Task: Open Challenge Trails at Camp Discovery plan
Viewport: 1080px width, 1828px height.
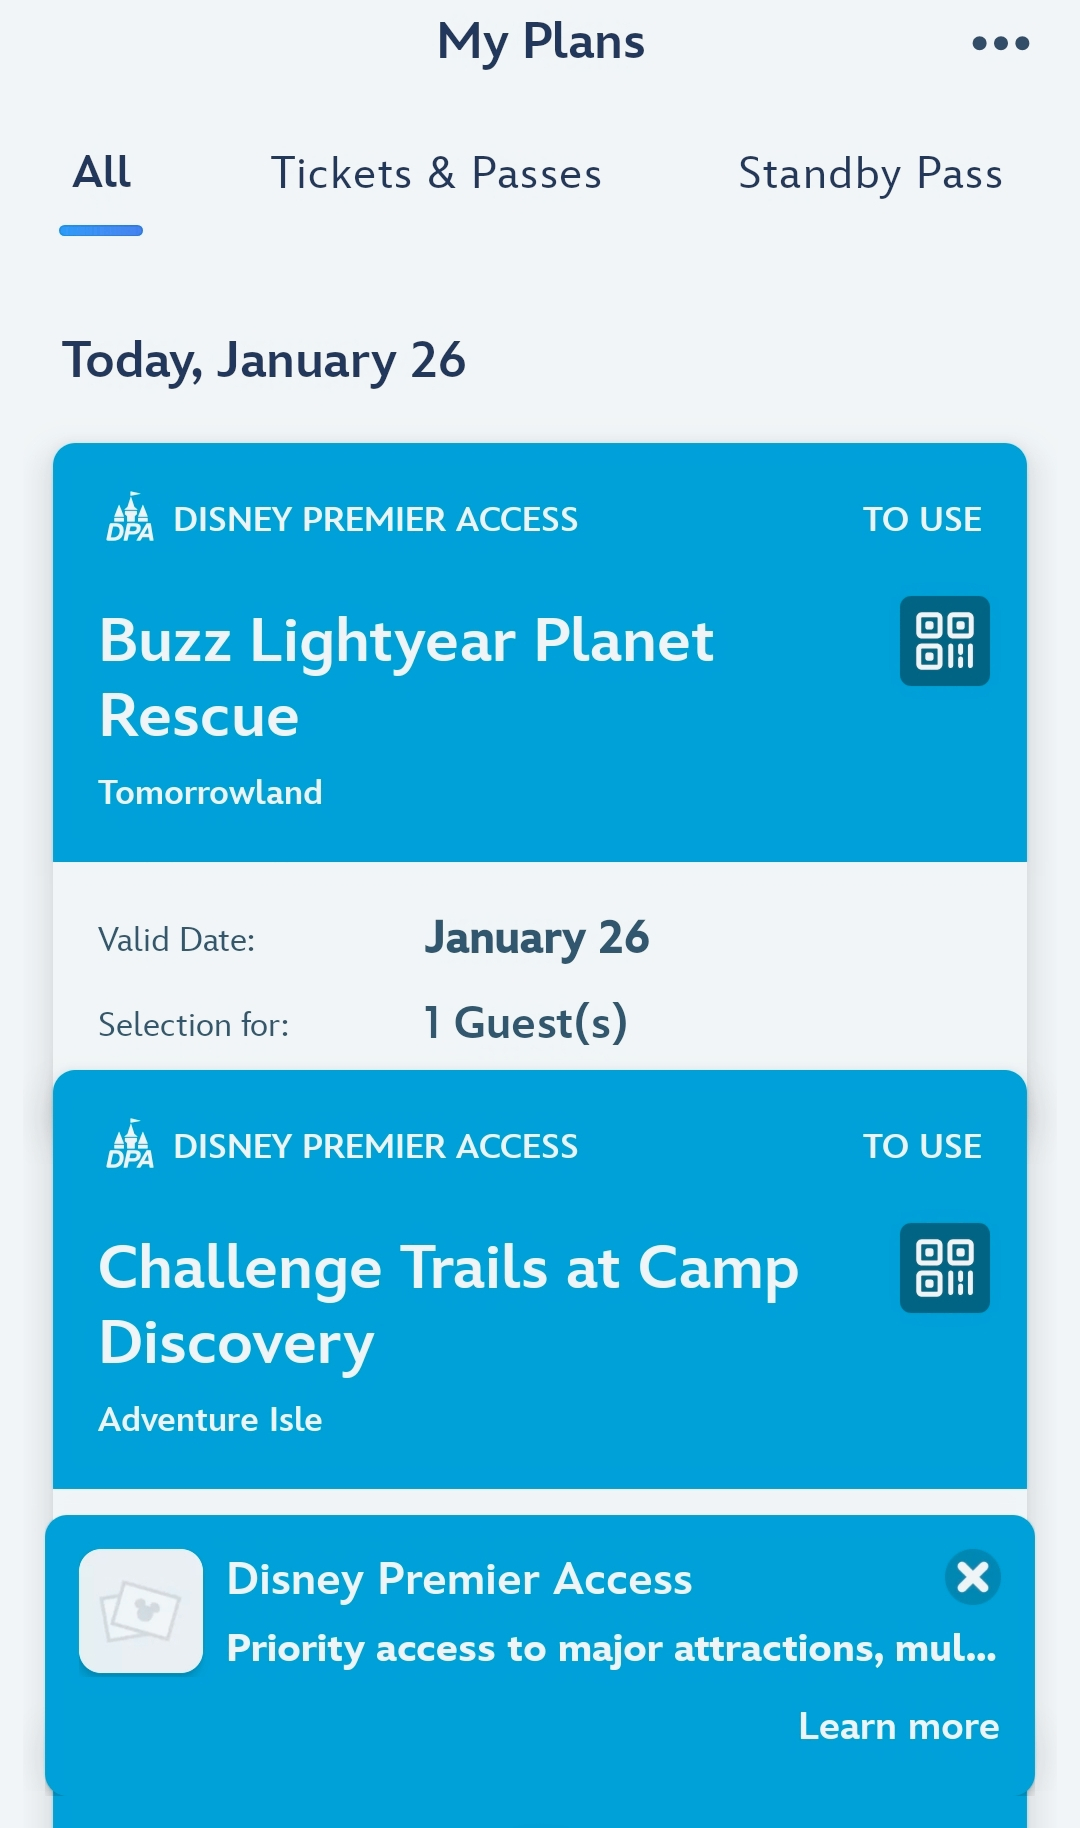Action: [448, 1304]
